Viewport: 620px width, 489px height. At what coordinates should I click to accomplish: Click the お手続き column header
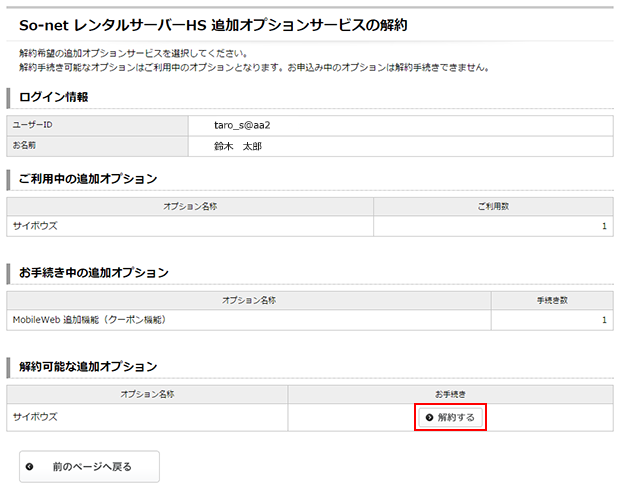point(450,394)
